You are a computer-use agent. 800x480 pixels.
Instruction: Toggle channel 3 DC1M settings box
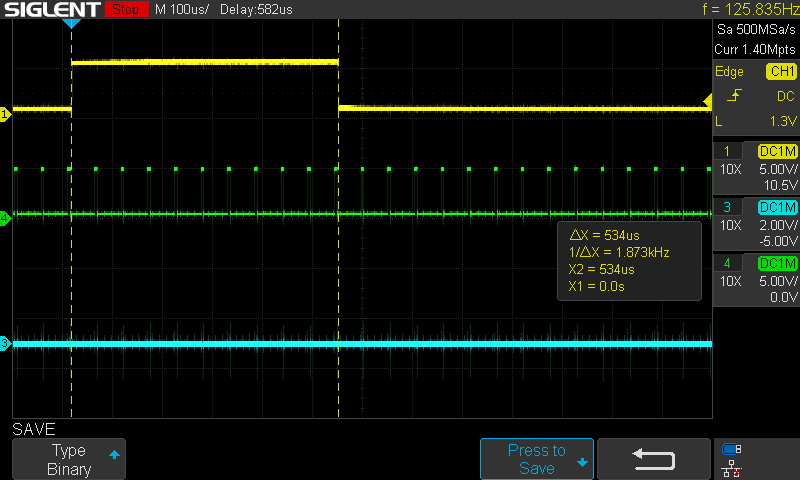point(777,207)
